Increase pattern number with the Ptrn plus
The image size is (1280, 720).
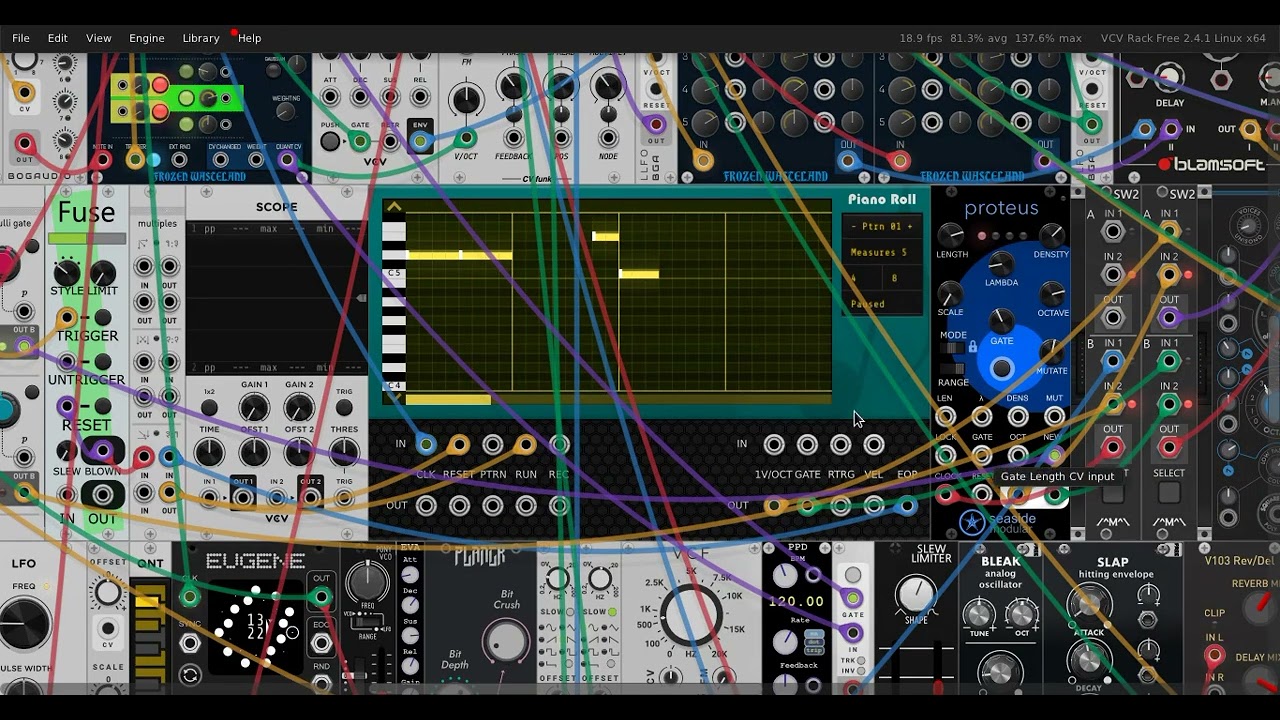click(x=909, y=227)
